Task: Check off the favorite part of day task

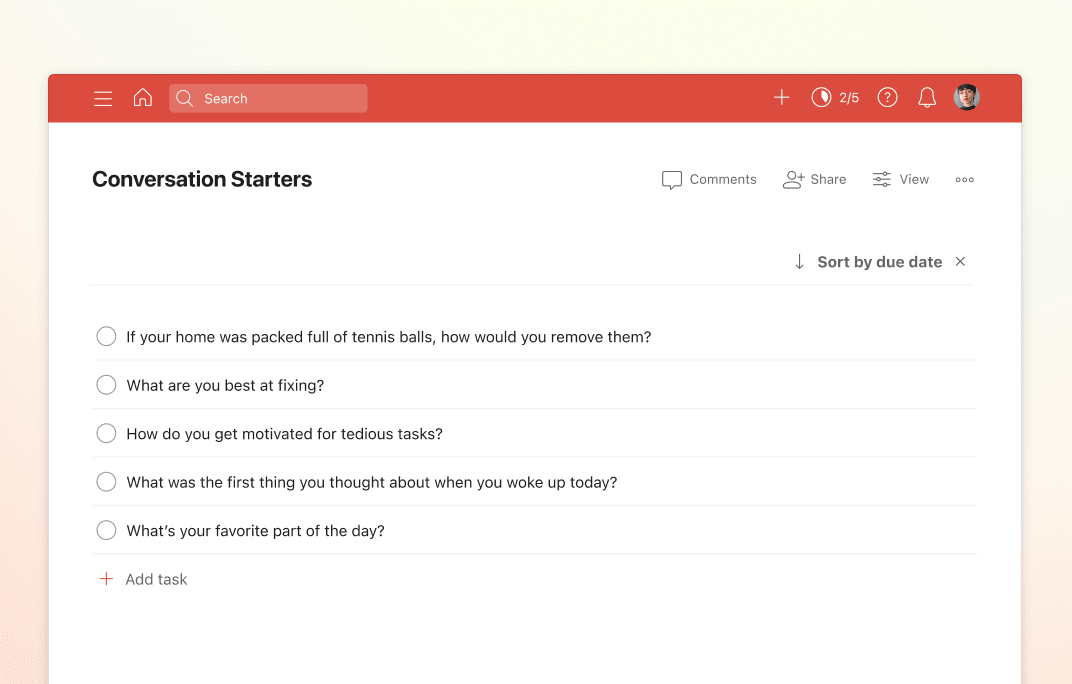Action: point(106,531)
